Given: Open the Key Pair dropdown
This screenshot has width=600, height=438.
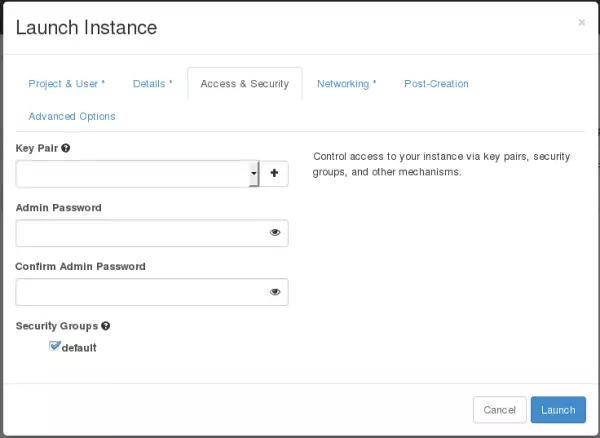Looking at the screenshot, I should click(x=137, y=174).
